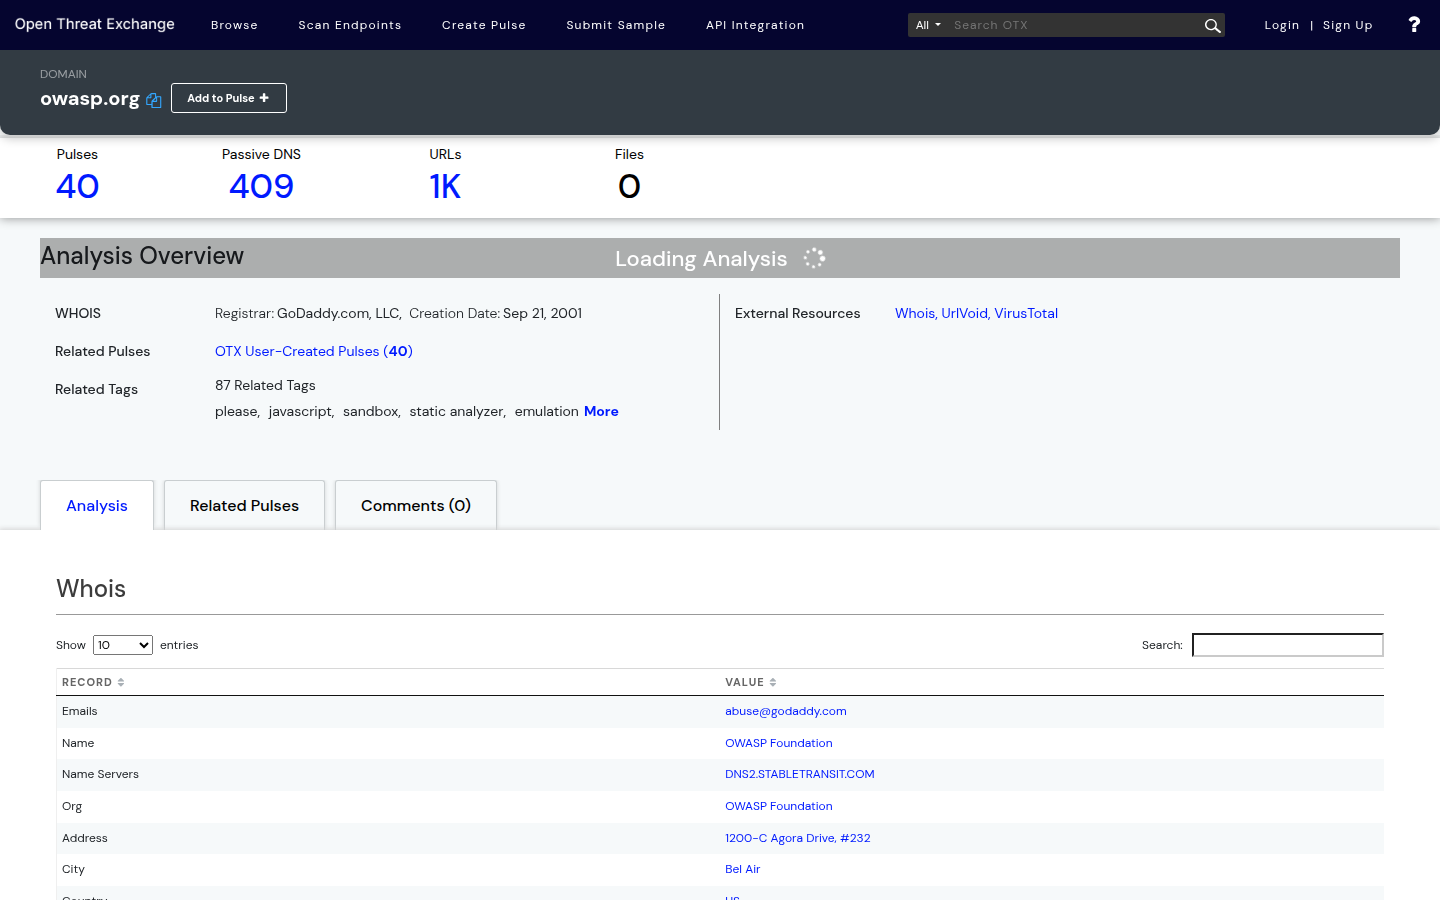Click the search magnifier icon
The image size is (1440, 900).
1212,25
